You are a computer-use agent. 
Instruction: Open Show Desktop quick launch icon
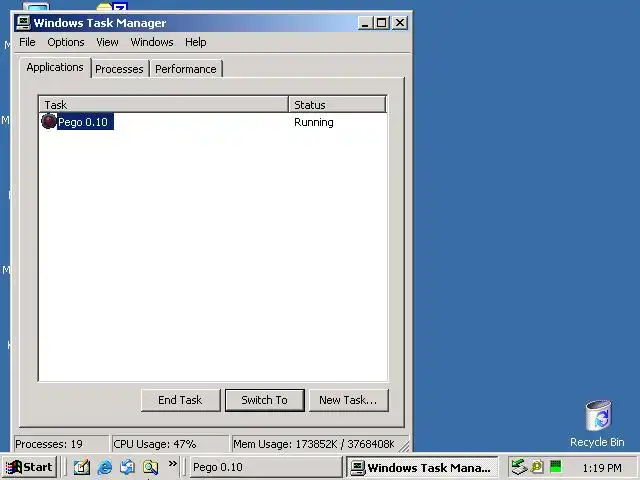click(82, 467)
